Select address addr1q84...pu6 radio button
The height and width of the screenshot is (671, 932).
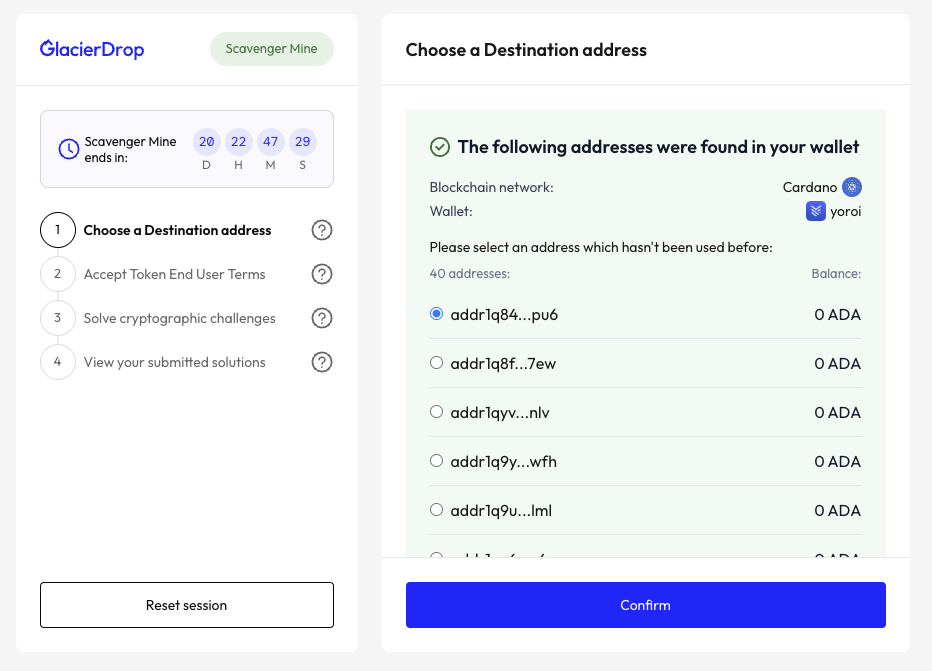click(x=436, y=314)
